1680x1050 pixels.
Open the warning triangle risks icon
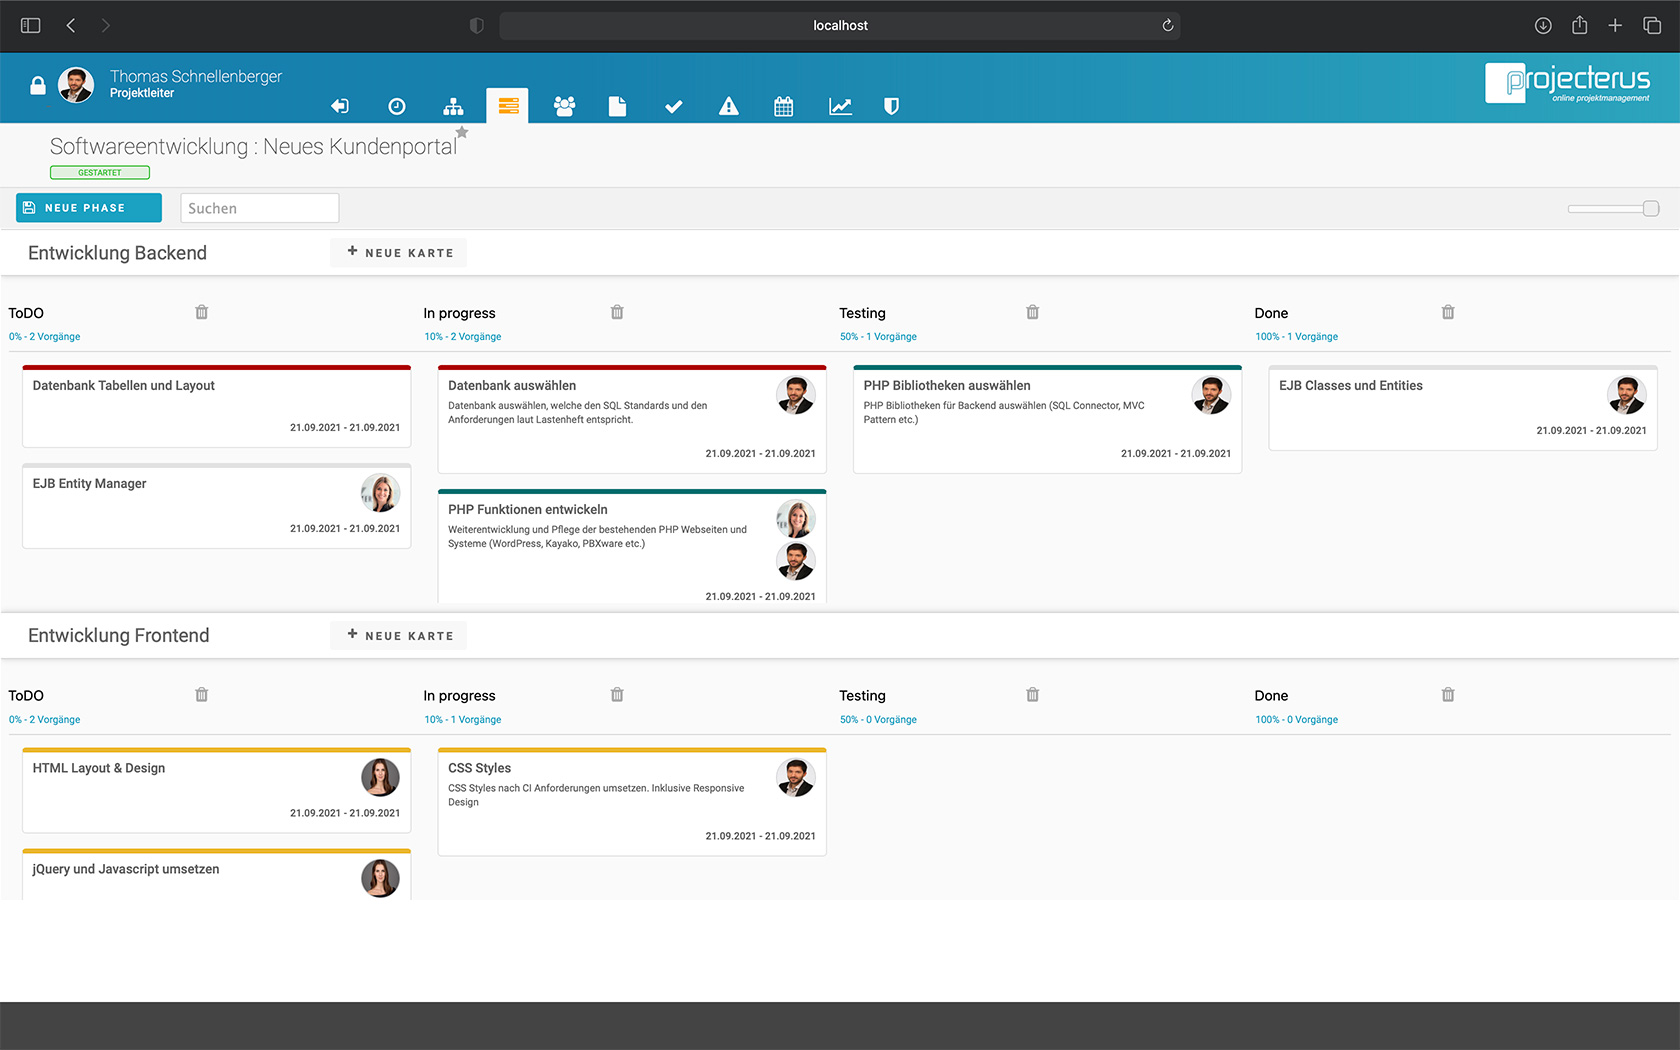pyautogui.click(x=729, y=106)
